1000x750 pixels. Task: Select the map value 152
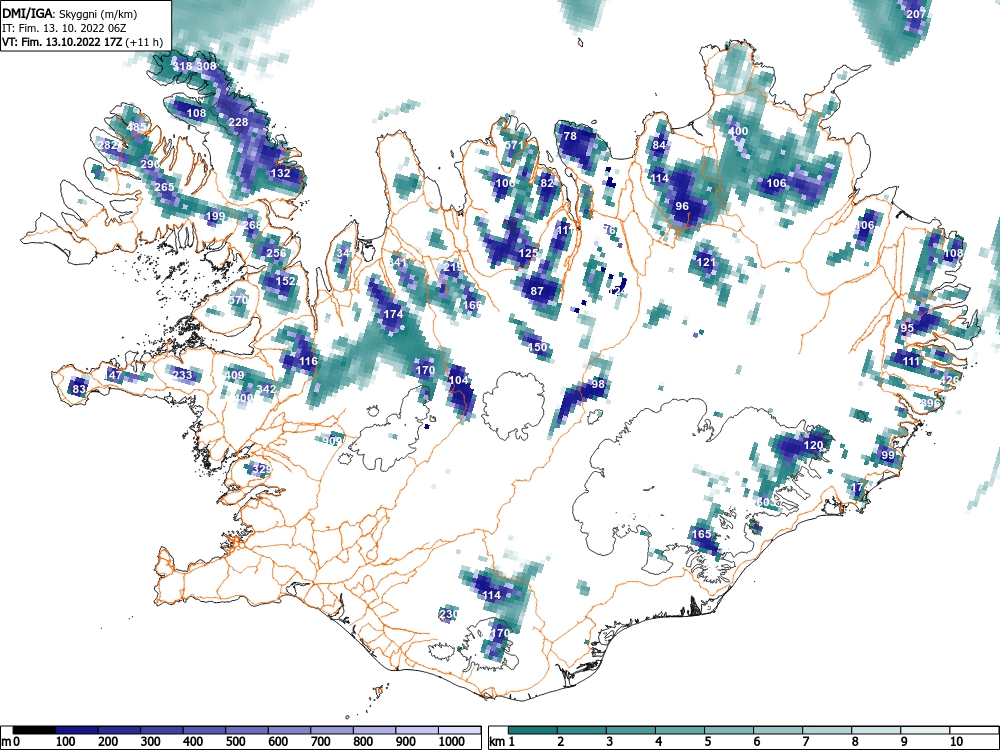coord(286,281)
